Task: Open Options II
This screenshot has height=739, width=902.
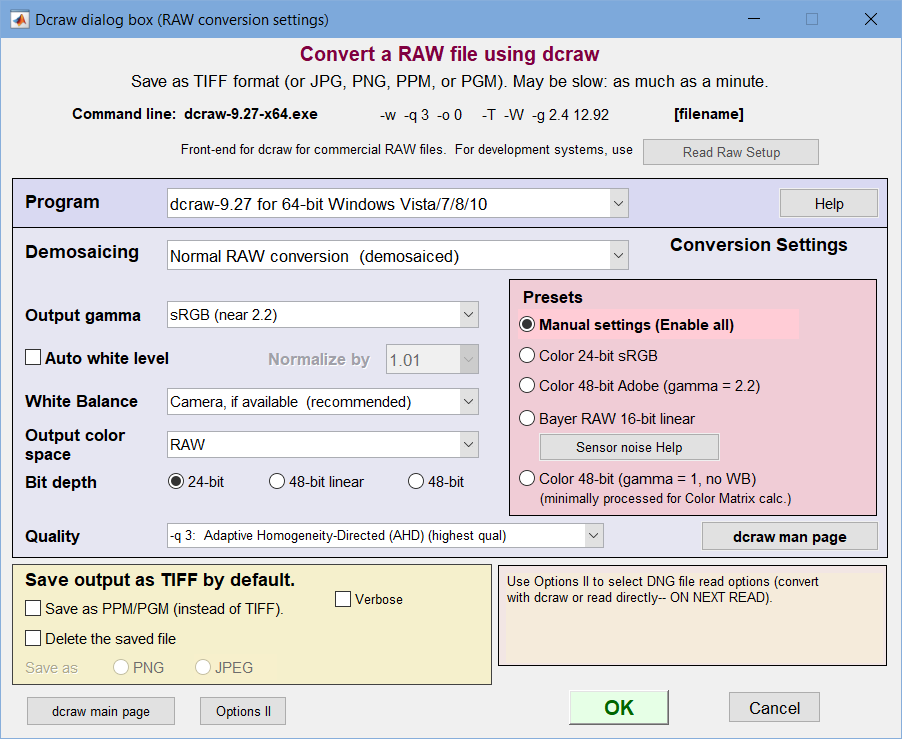Action: [x=243, y=711]
